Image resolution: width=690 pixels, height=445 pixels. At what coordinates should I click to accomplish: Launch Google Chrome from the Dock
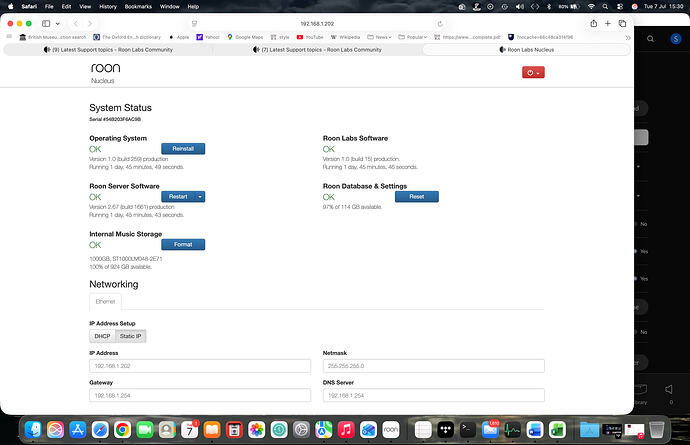(122, 430)
